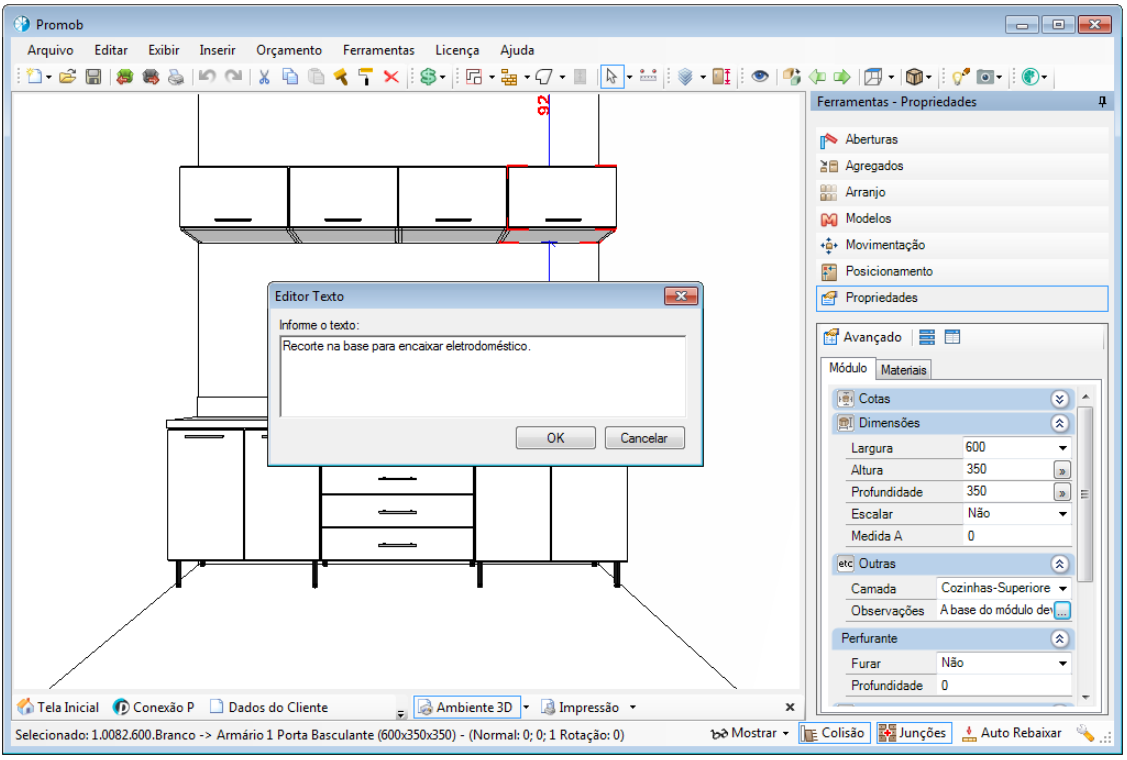Click the green left arrow icon
Viewport: 1127px width, 760px height.
click(x=817, y=76)
